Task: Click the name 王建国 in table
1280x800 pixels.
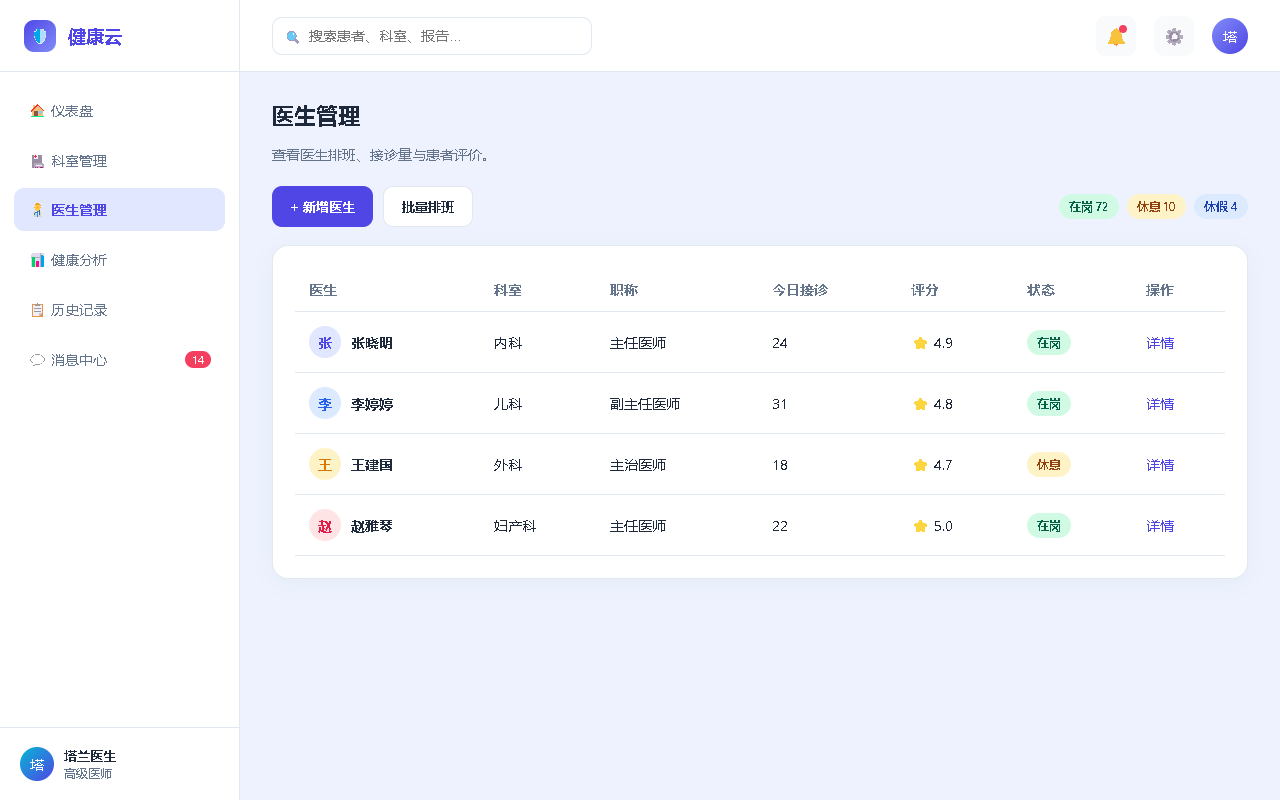Action: (x=372, y=465)
